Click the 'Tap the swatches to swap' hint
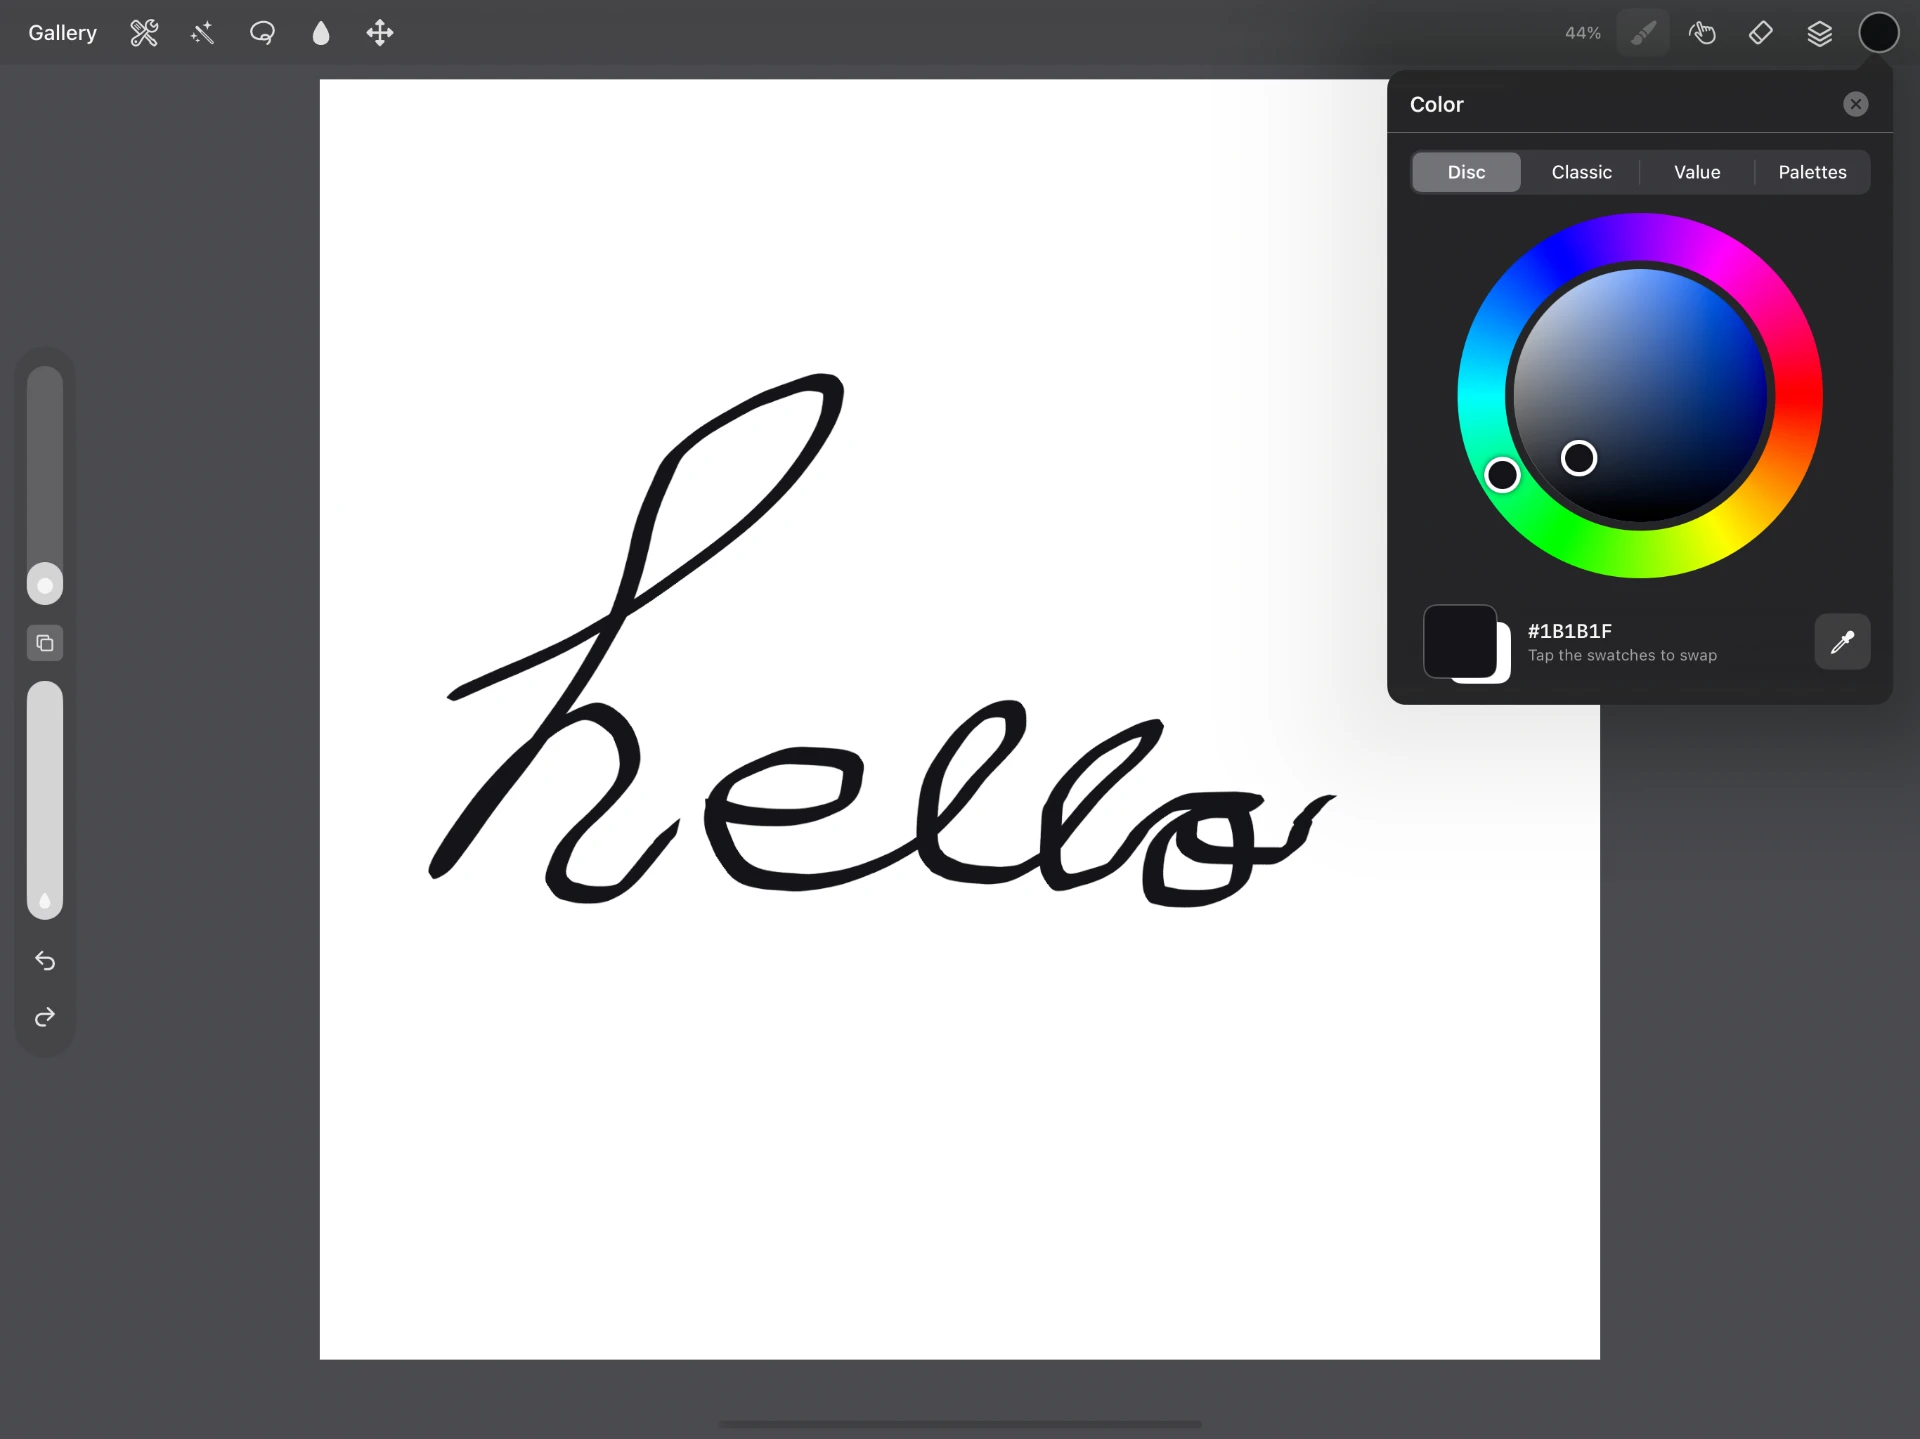 [1622, 656]
